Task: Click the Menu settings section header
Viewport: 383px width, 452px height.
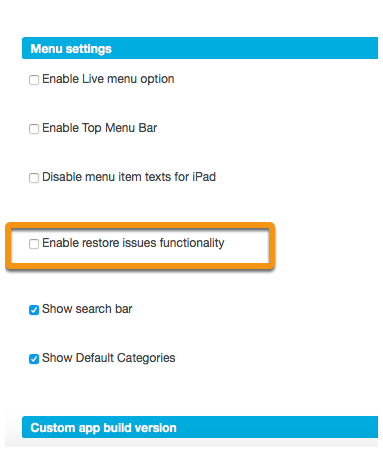Action: [x=200, y=48]
